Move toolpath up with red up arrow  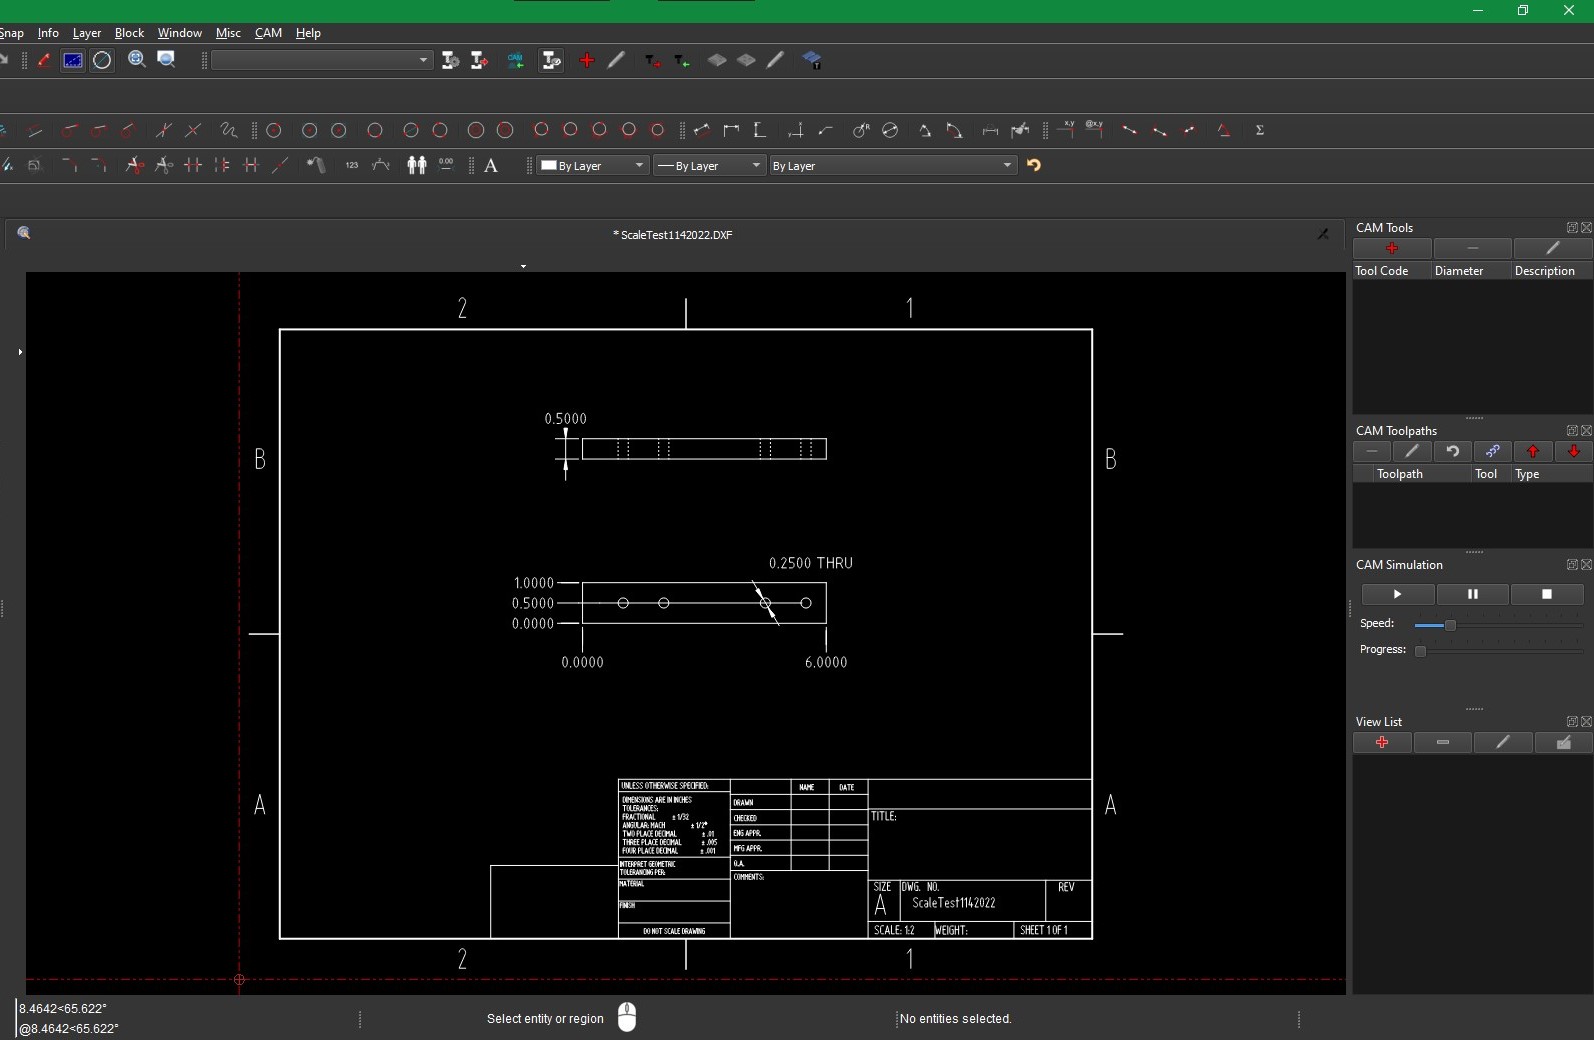[1533, 452]
